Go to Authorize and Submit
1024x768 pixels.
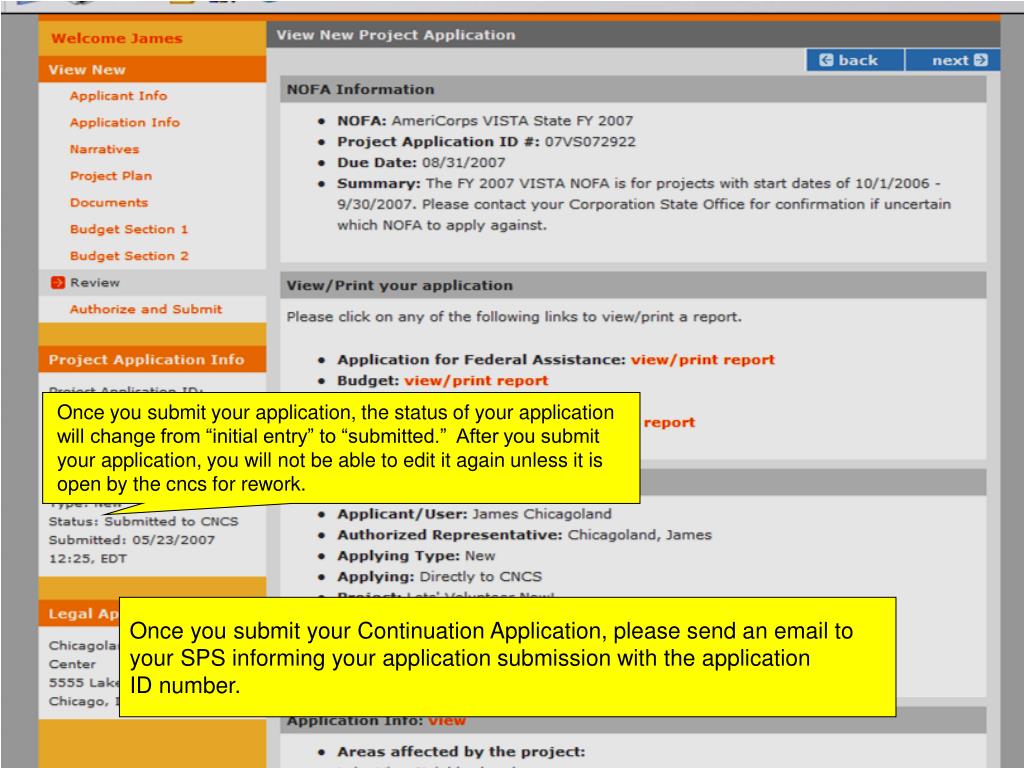[x=146, y=309]
